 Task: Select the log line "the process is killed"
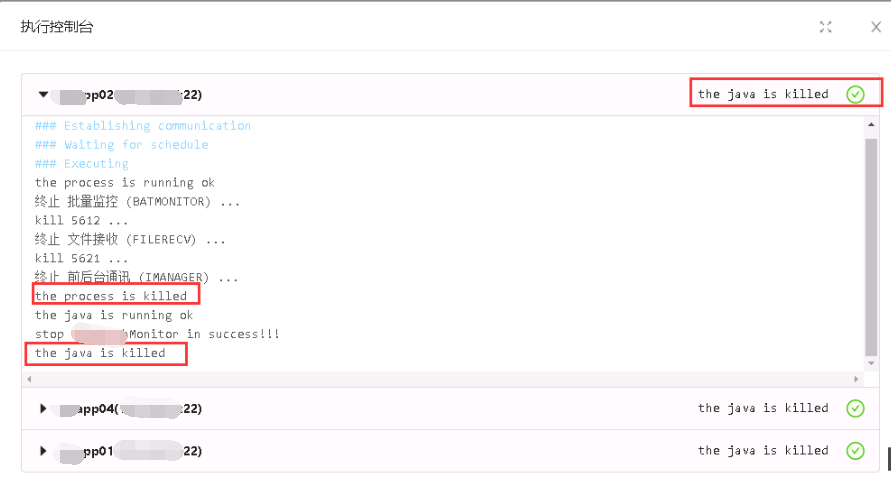(x=111, y=296)
